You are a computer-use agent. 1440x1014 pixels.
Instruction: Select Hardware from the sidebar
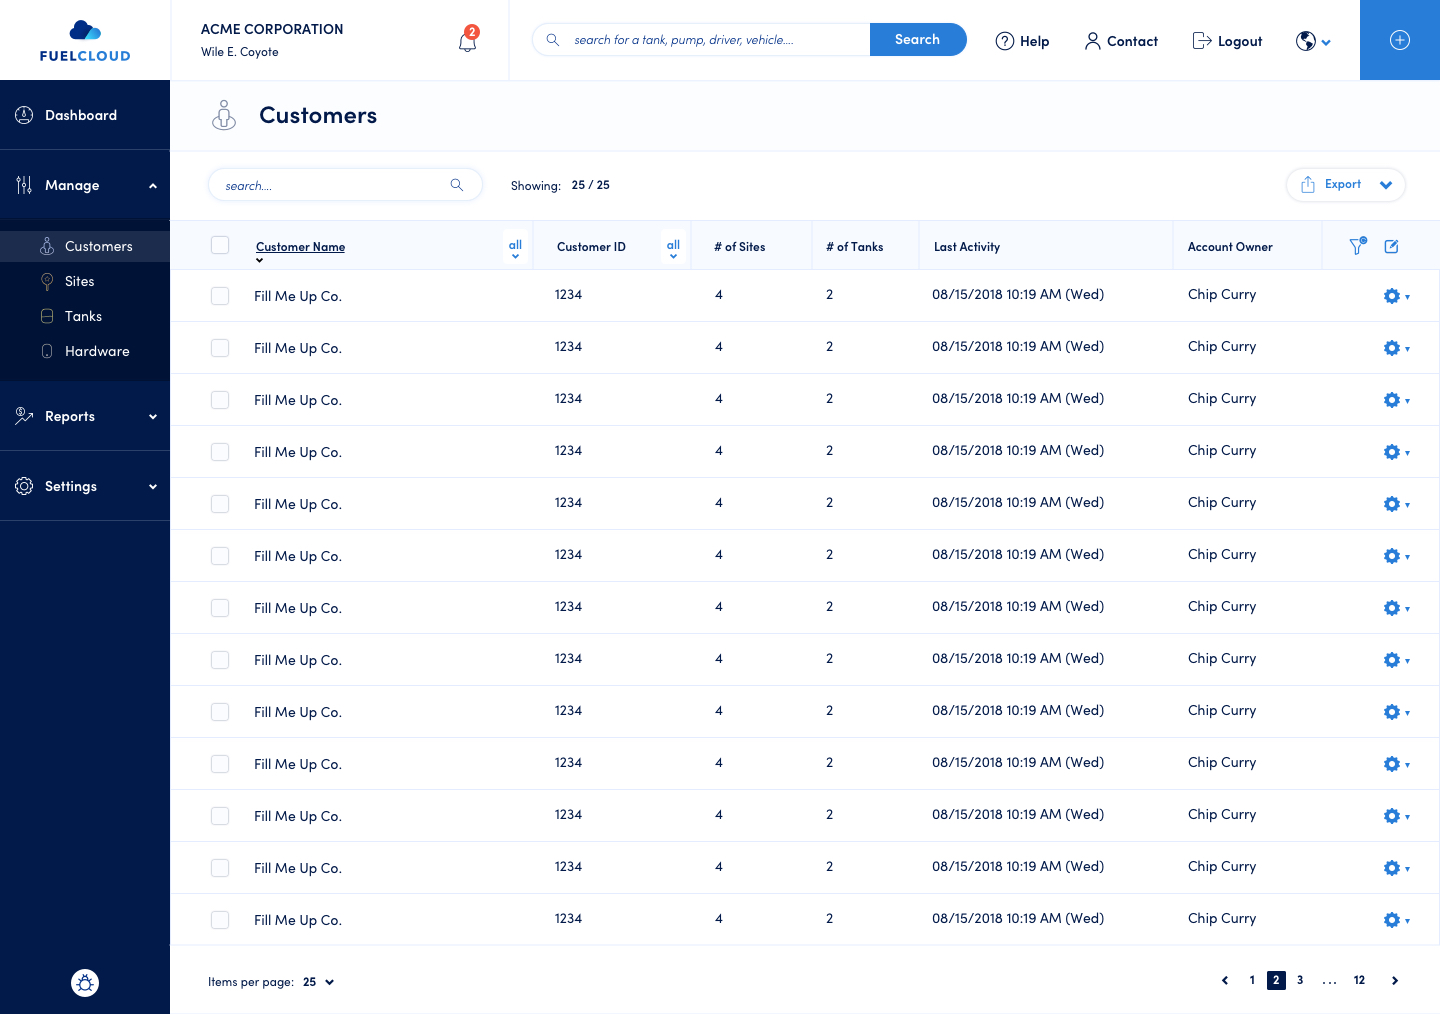click(97, 351)
